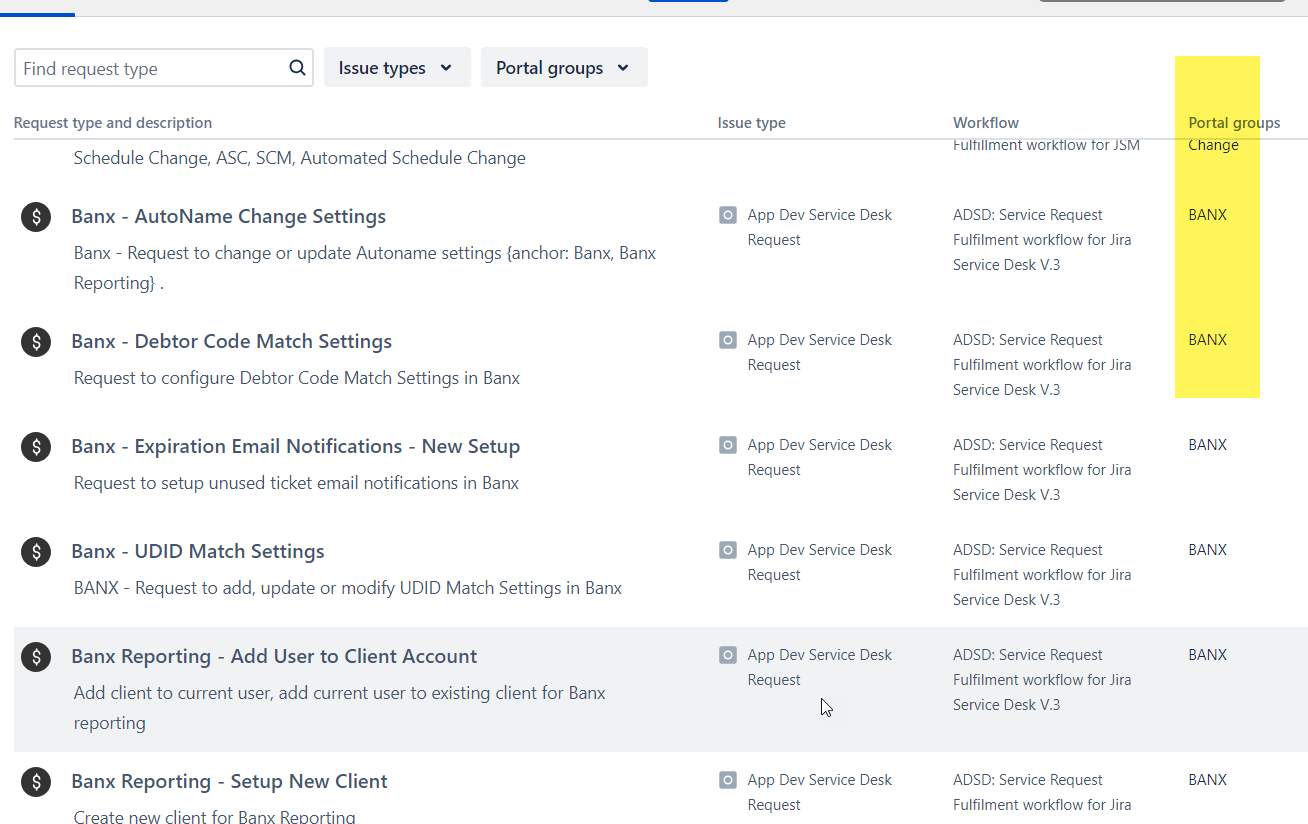Viewport: 1308px width, 824px height.
Task: Select the dollar icon for Banx - Debtor Code Match Settings
Action: [35, 341]
